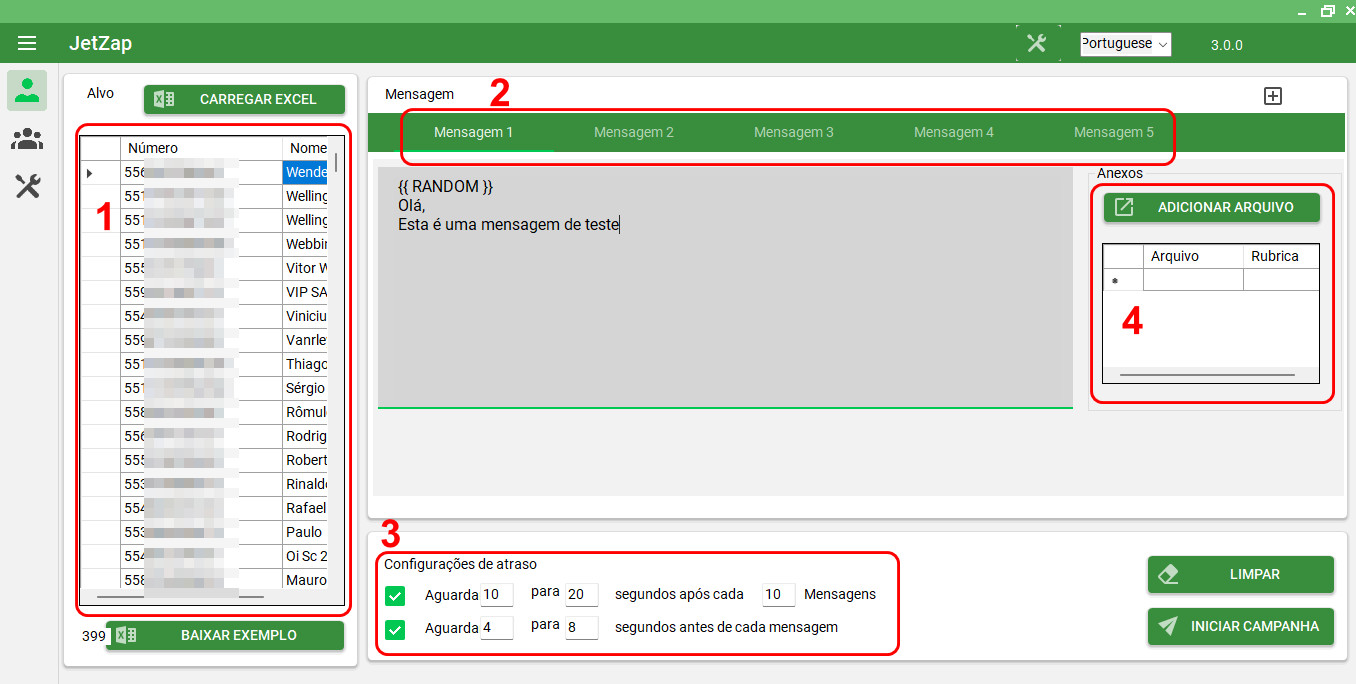Click the message text editing area

coord(724,300)
